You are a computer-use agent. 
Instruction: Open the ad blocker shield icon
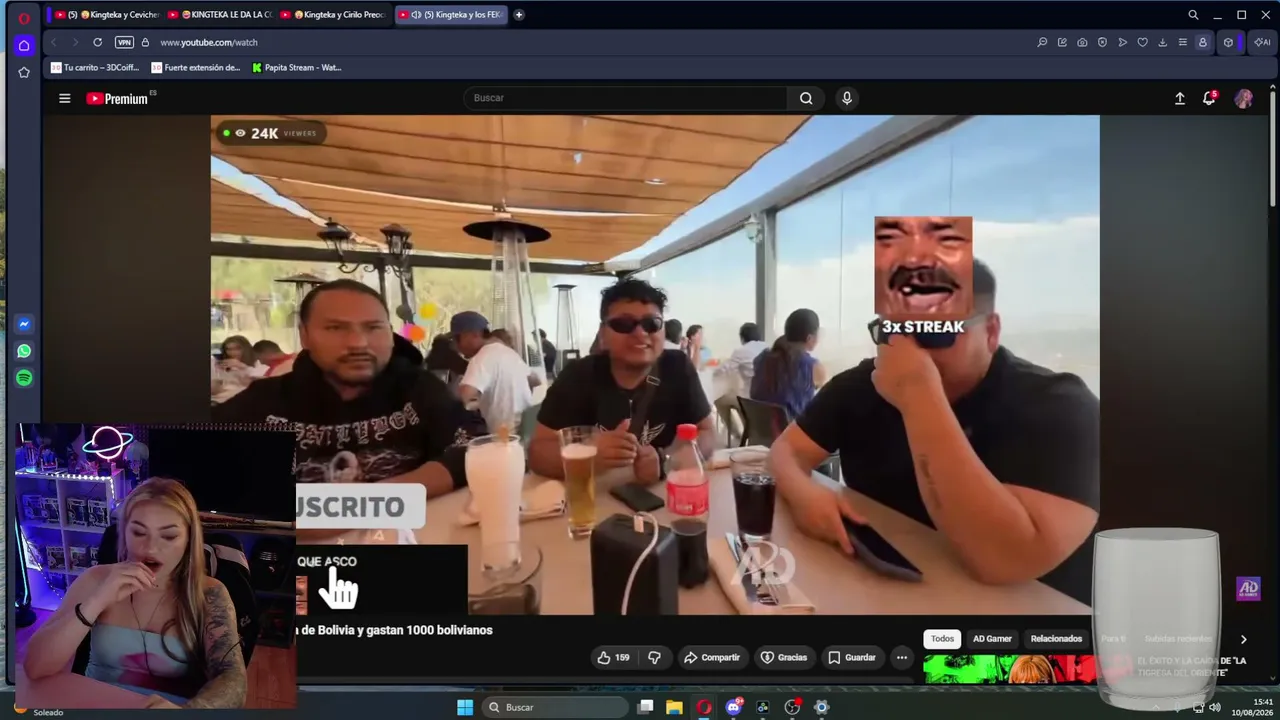[x=1102, y=42]
